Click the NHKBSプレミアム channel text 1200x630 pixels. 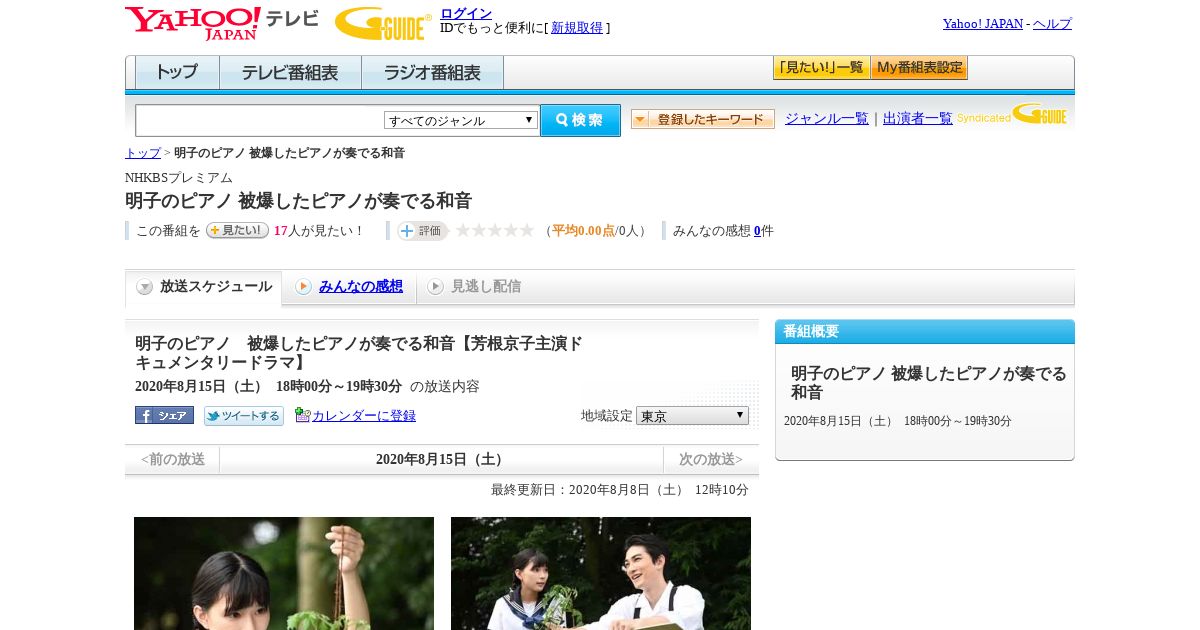[179, 178]
